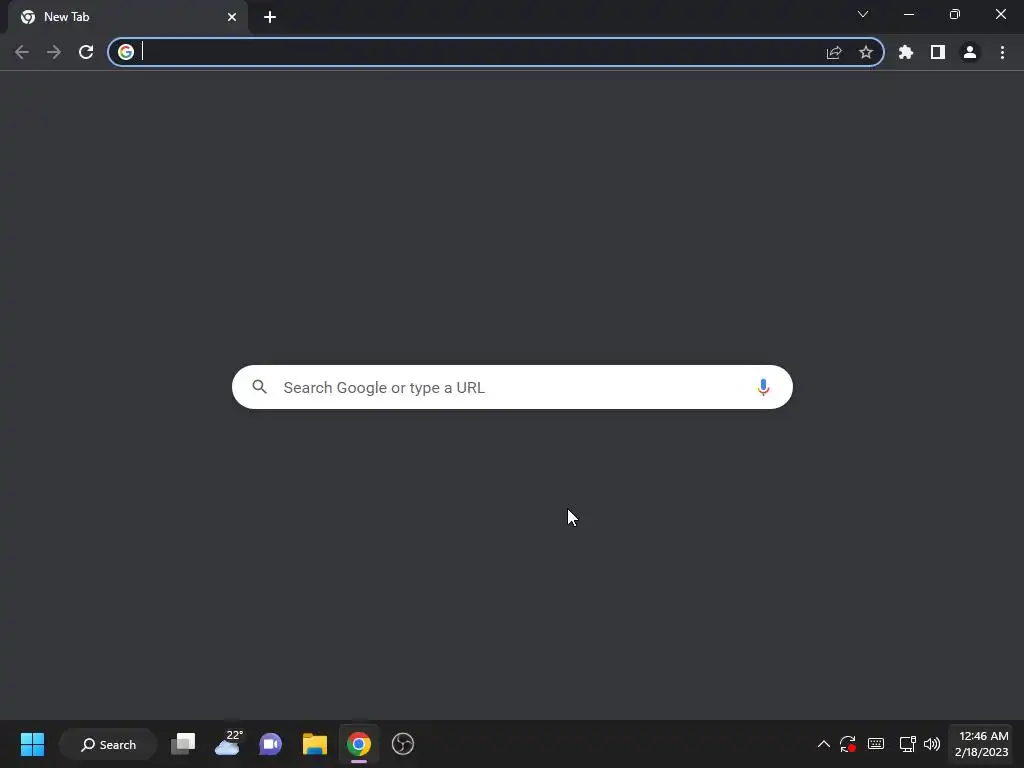Click the Chrome taskbar icon
Screen dimensions: 1024x768
[359, 744]
